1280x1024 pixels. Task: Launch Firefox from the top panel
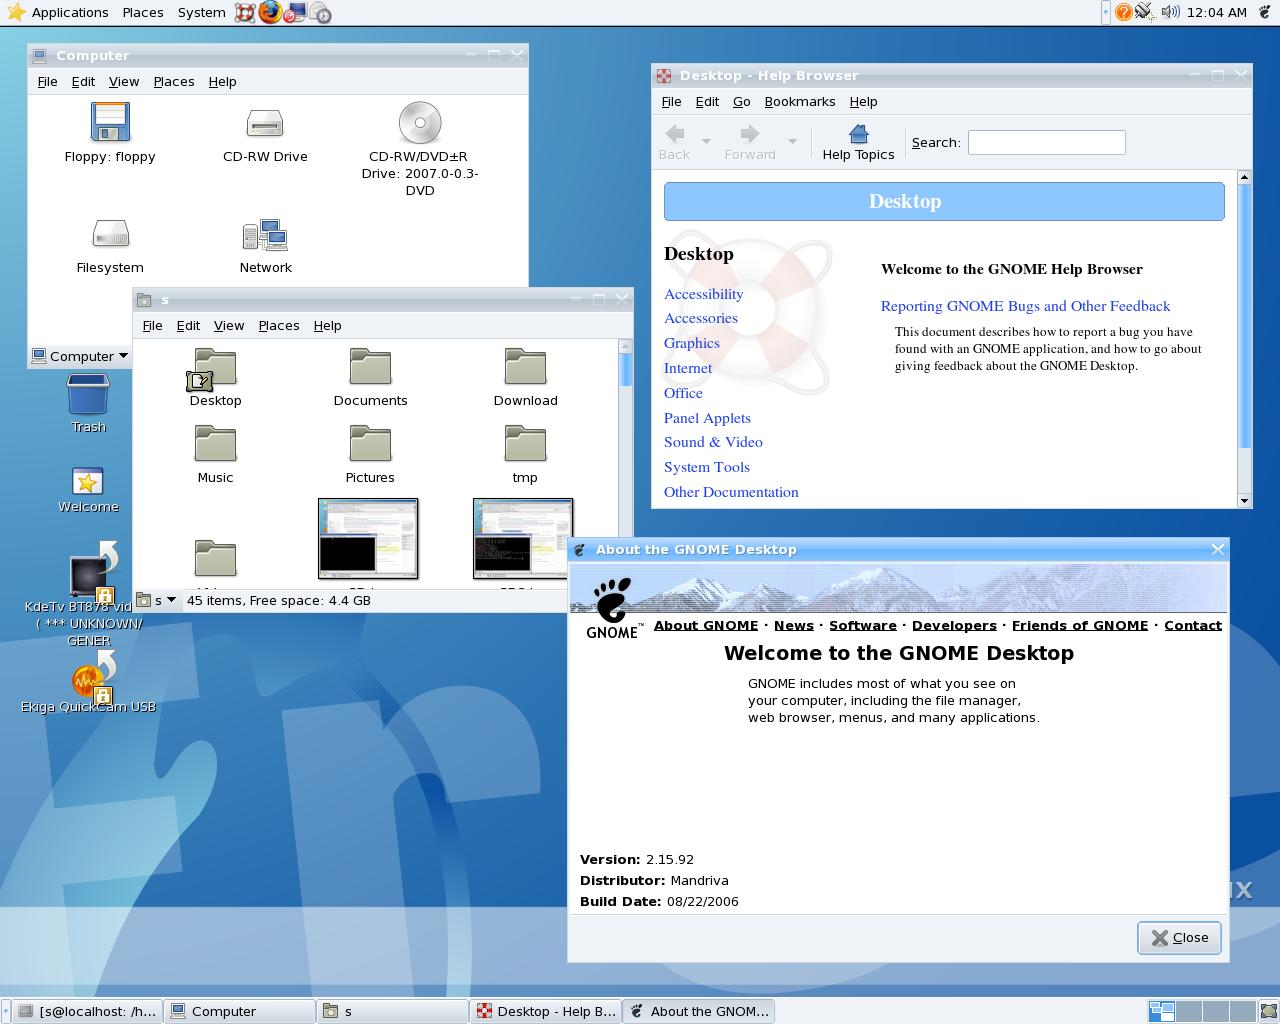click(270, 12)
